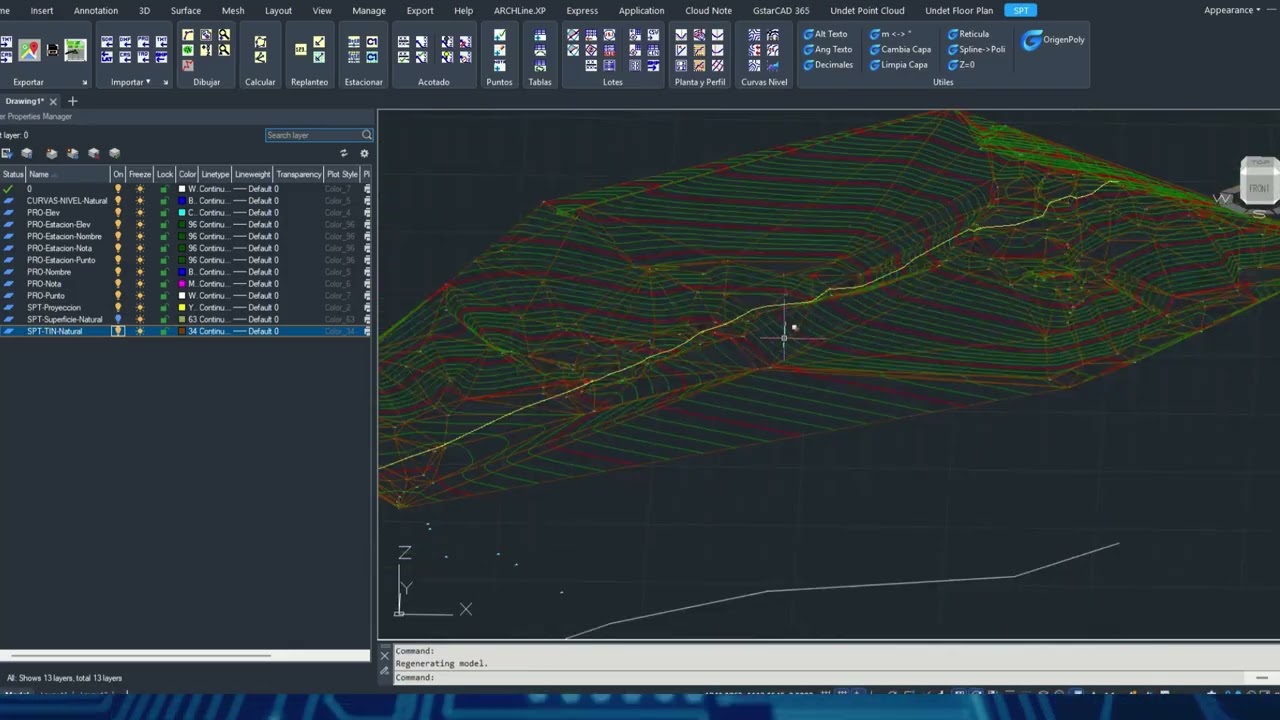Turn off SPT-TIN-Natural layer bulb
This screenshot has height=720, width=1280.
tap(118, 331)
